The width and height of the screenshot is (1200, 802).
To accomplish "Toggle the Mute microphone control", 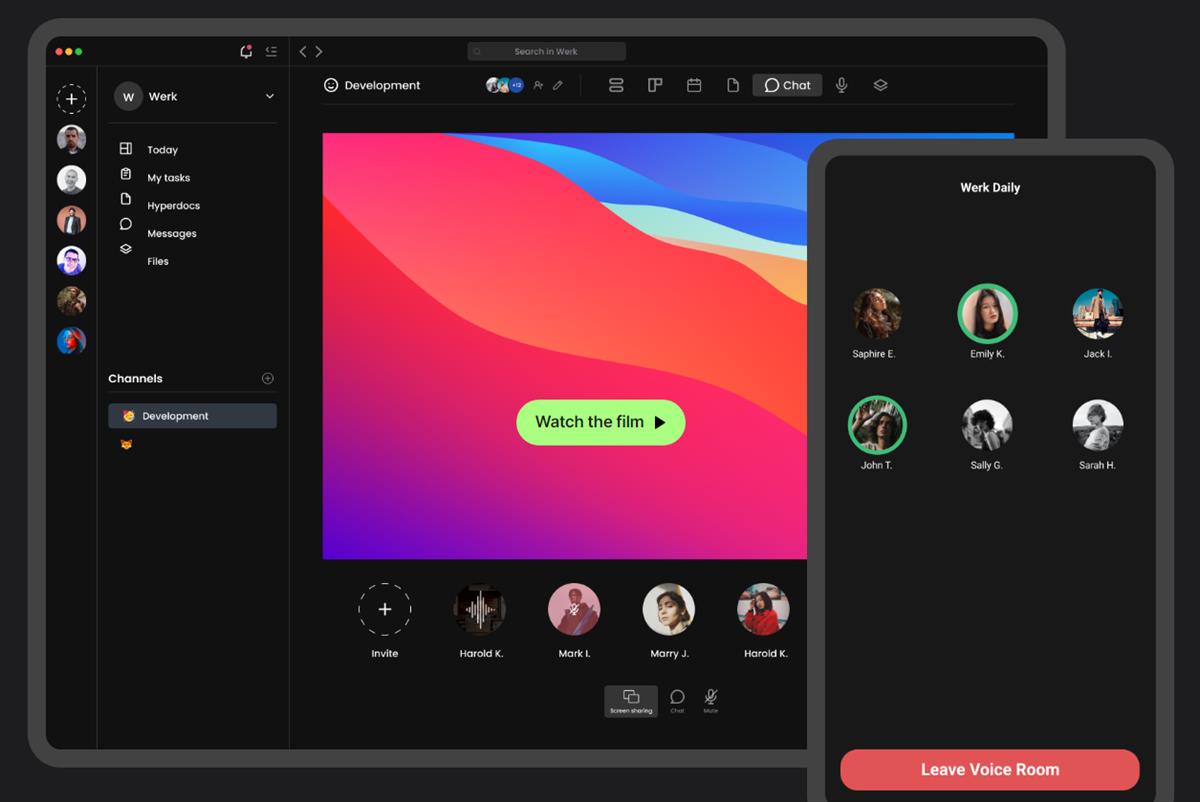I will click(711, 700).
